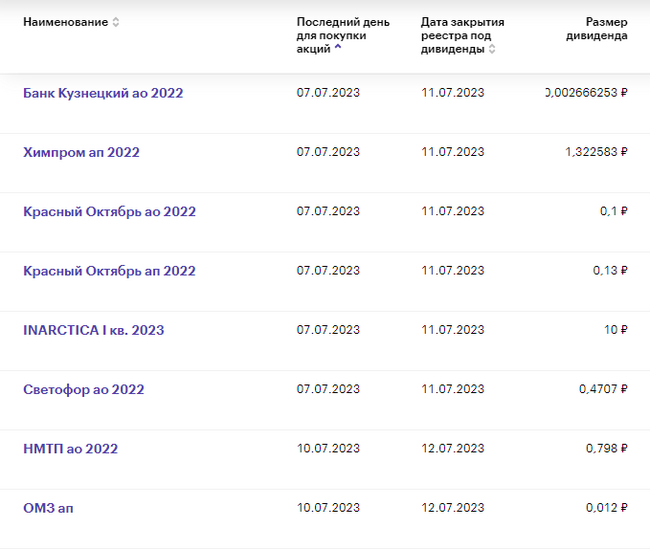650x549 pixels.
Task: Click the Наименование column header
Action: (65, 22)
